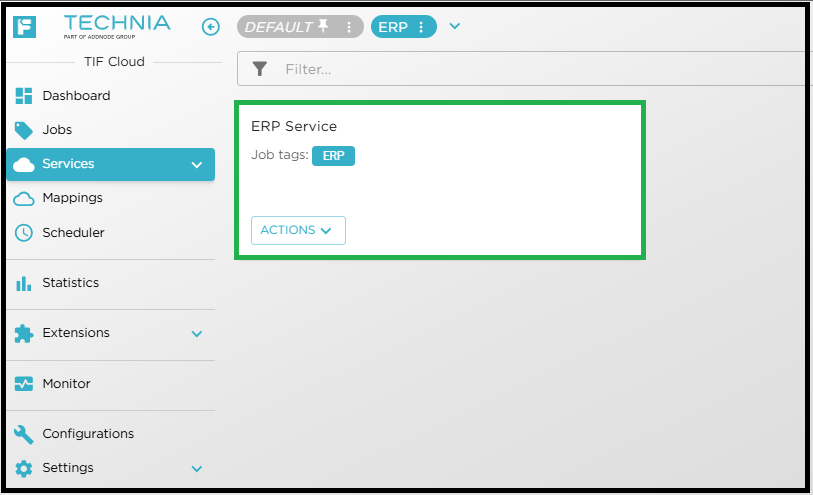Type in the Filter input field

coord(540,69)
